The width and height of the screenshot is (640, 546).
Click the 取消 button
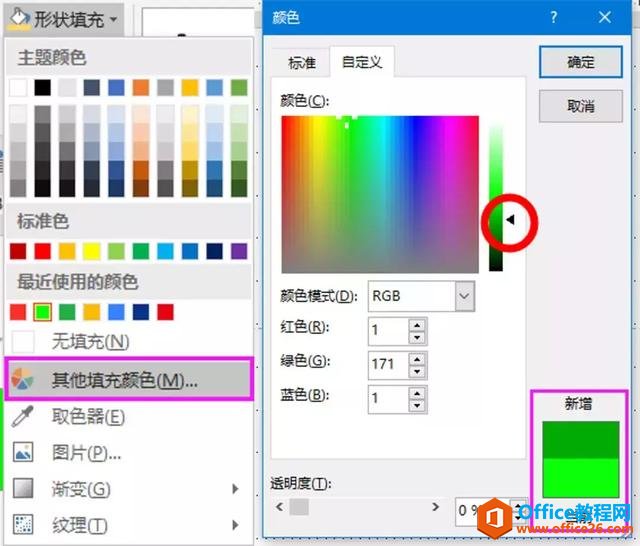point(581,107)
